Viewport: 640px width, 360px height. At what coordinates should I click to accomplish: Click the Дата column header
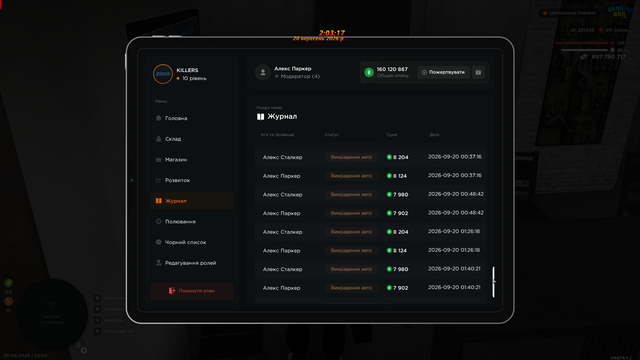434,135
